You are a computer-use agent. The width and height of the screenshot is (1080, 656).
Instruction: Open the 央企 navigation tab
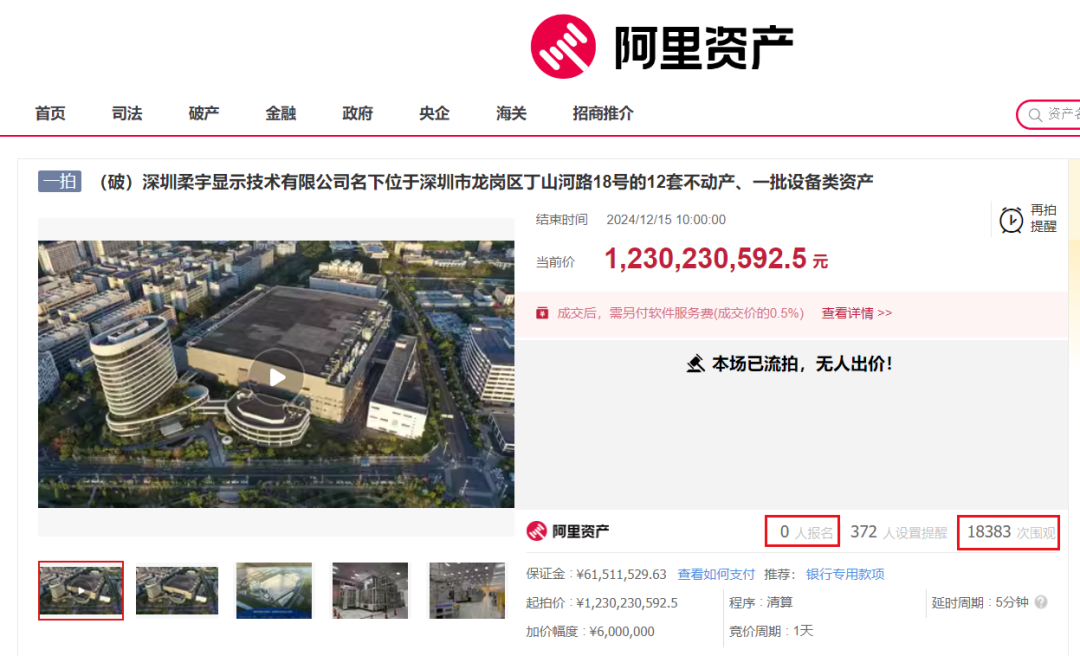point(435,114)
